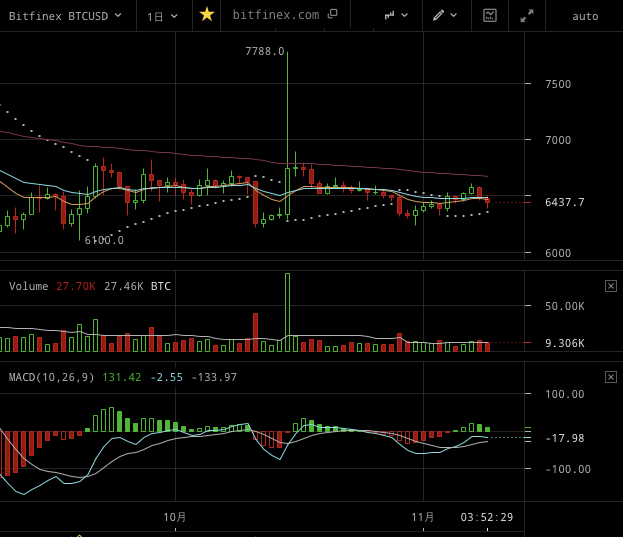Click the 7788.0 high price label

tap(265, 51)
